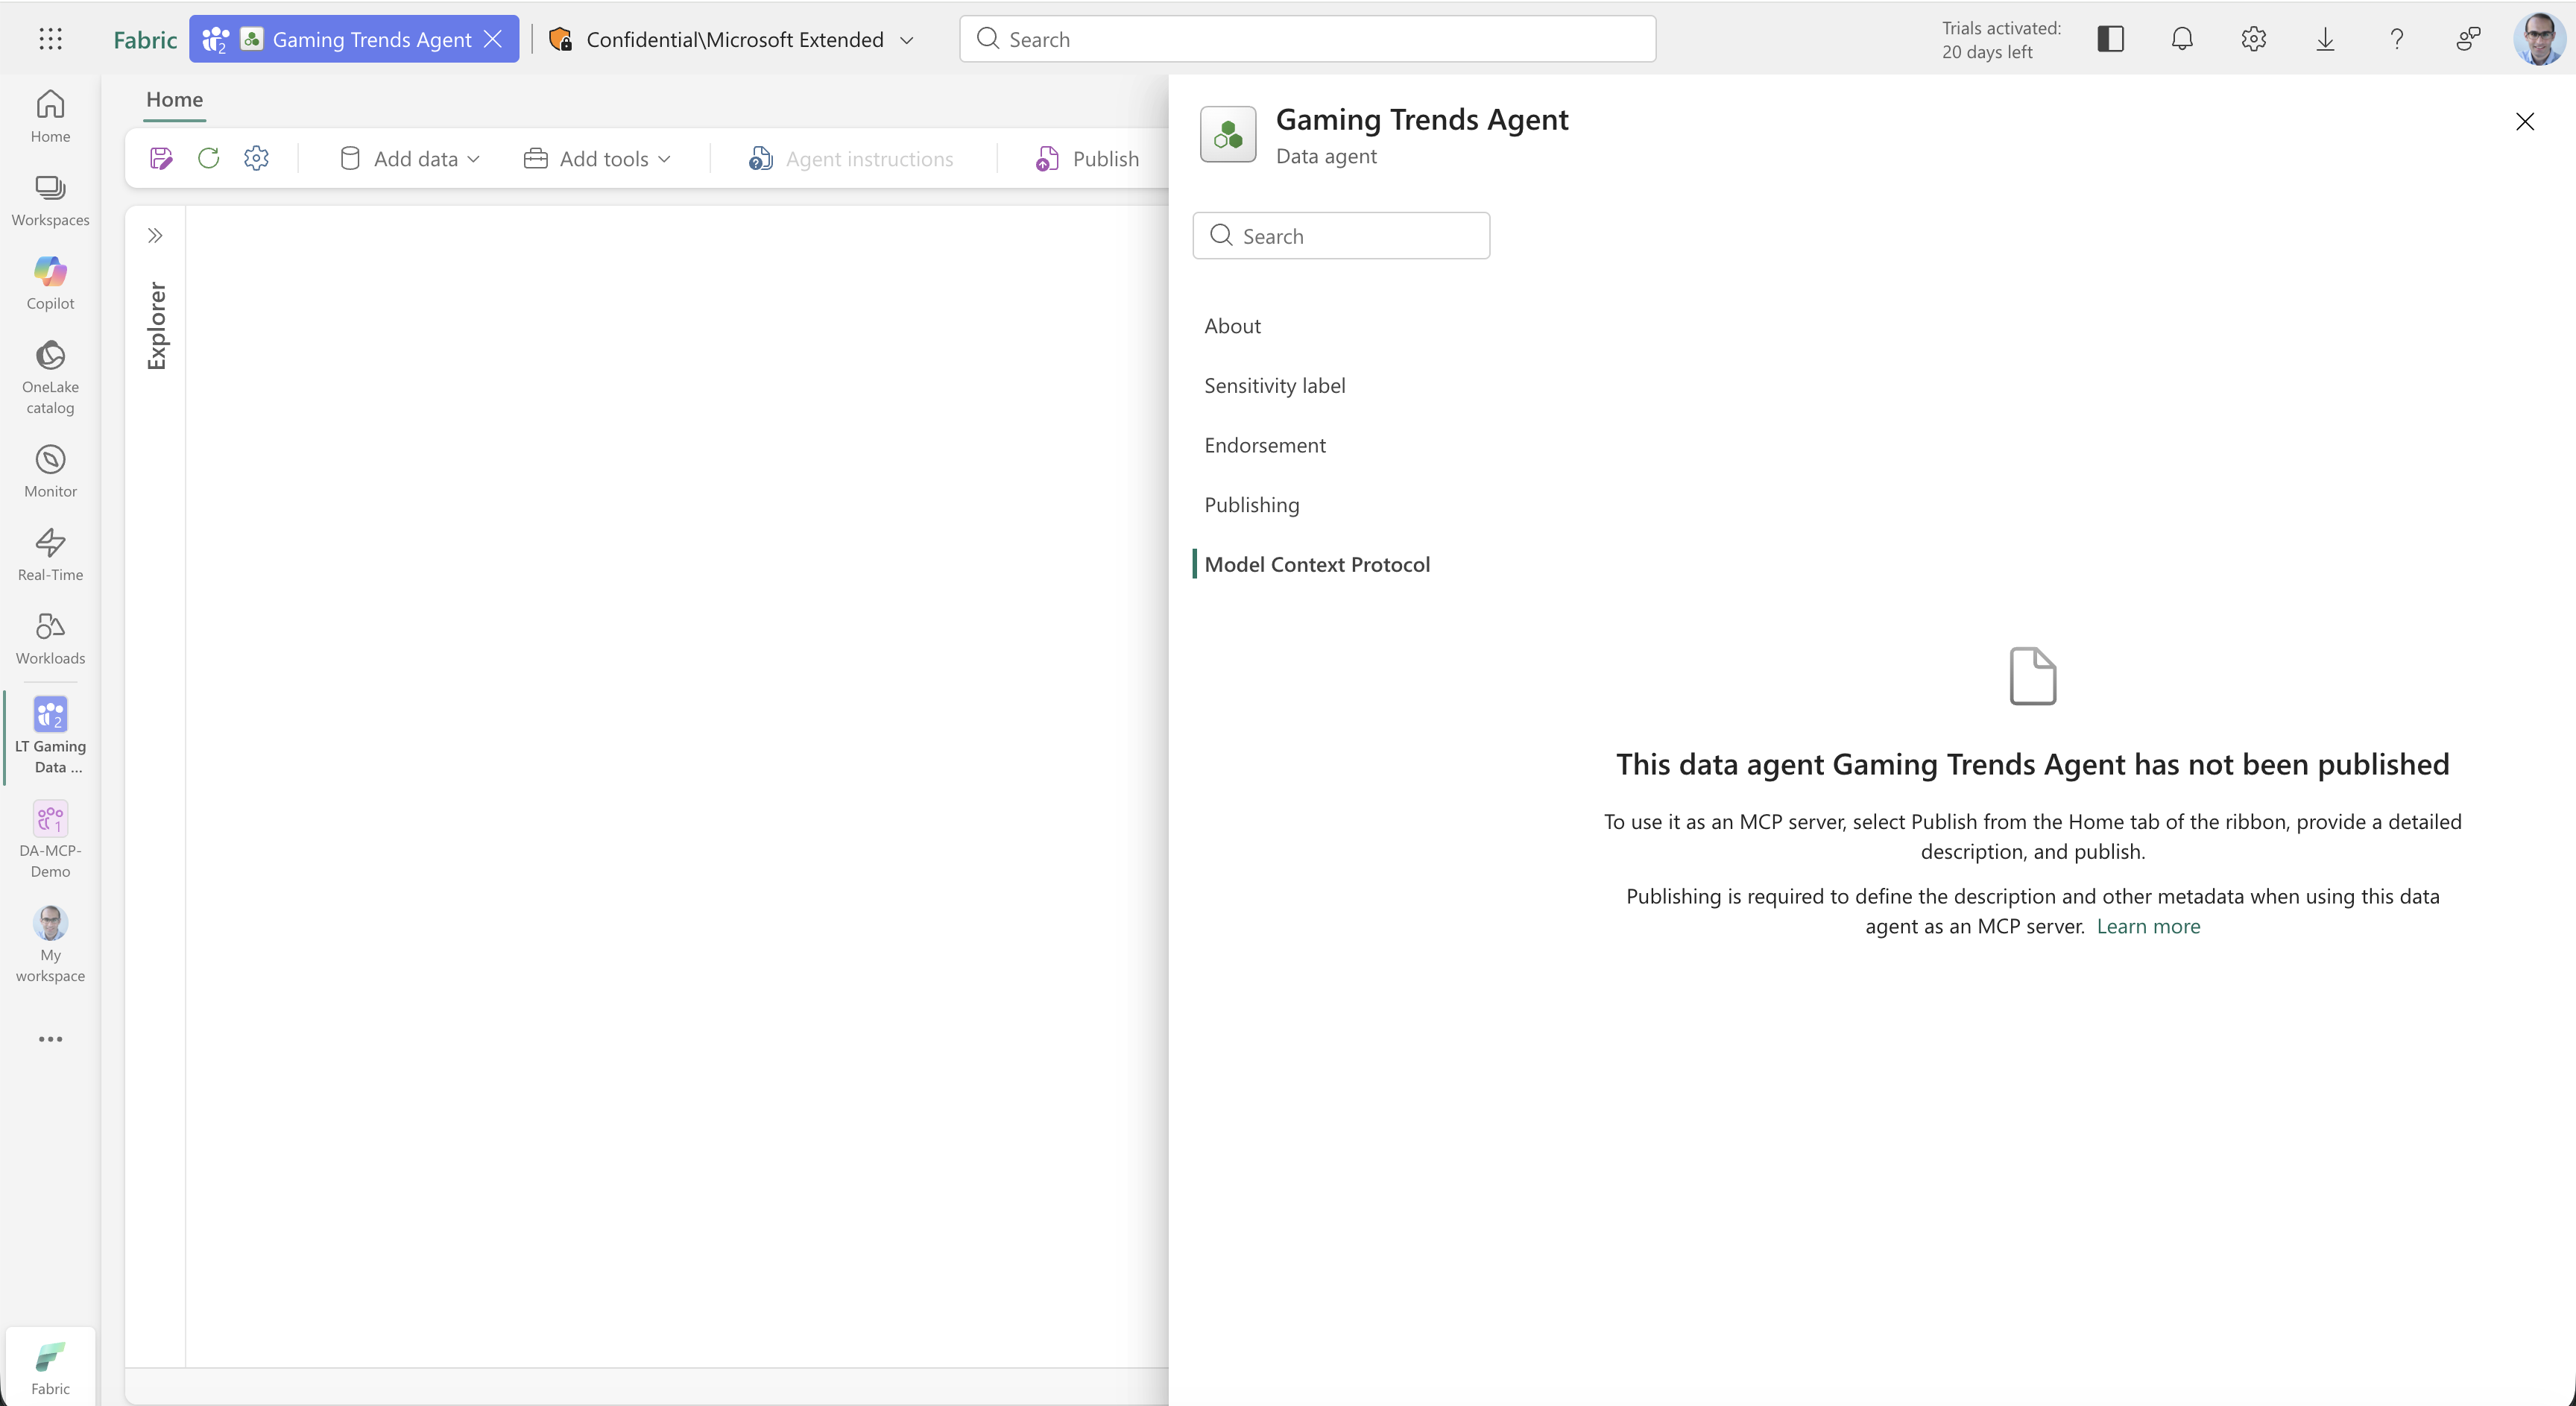Follow the Learn more link
This screenshot has width=2576, height=1406.
2148,926
